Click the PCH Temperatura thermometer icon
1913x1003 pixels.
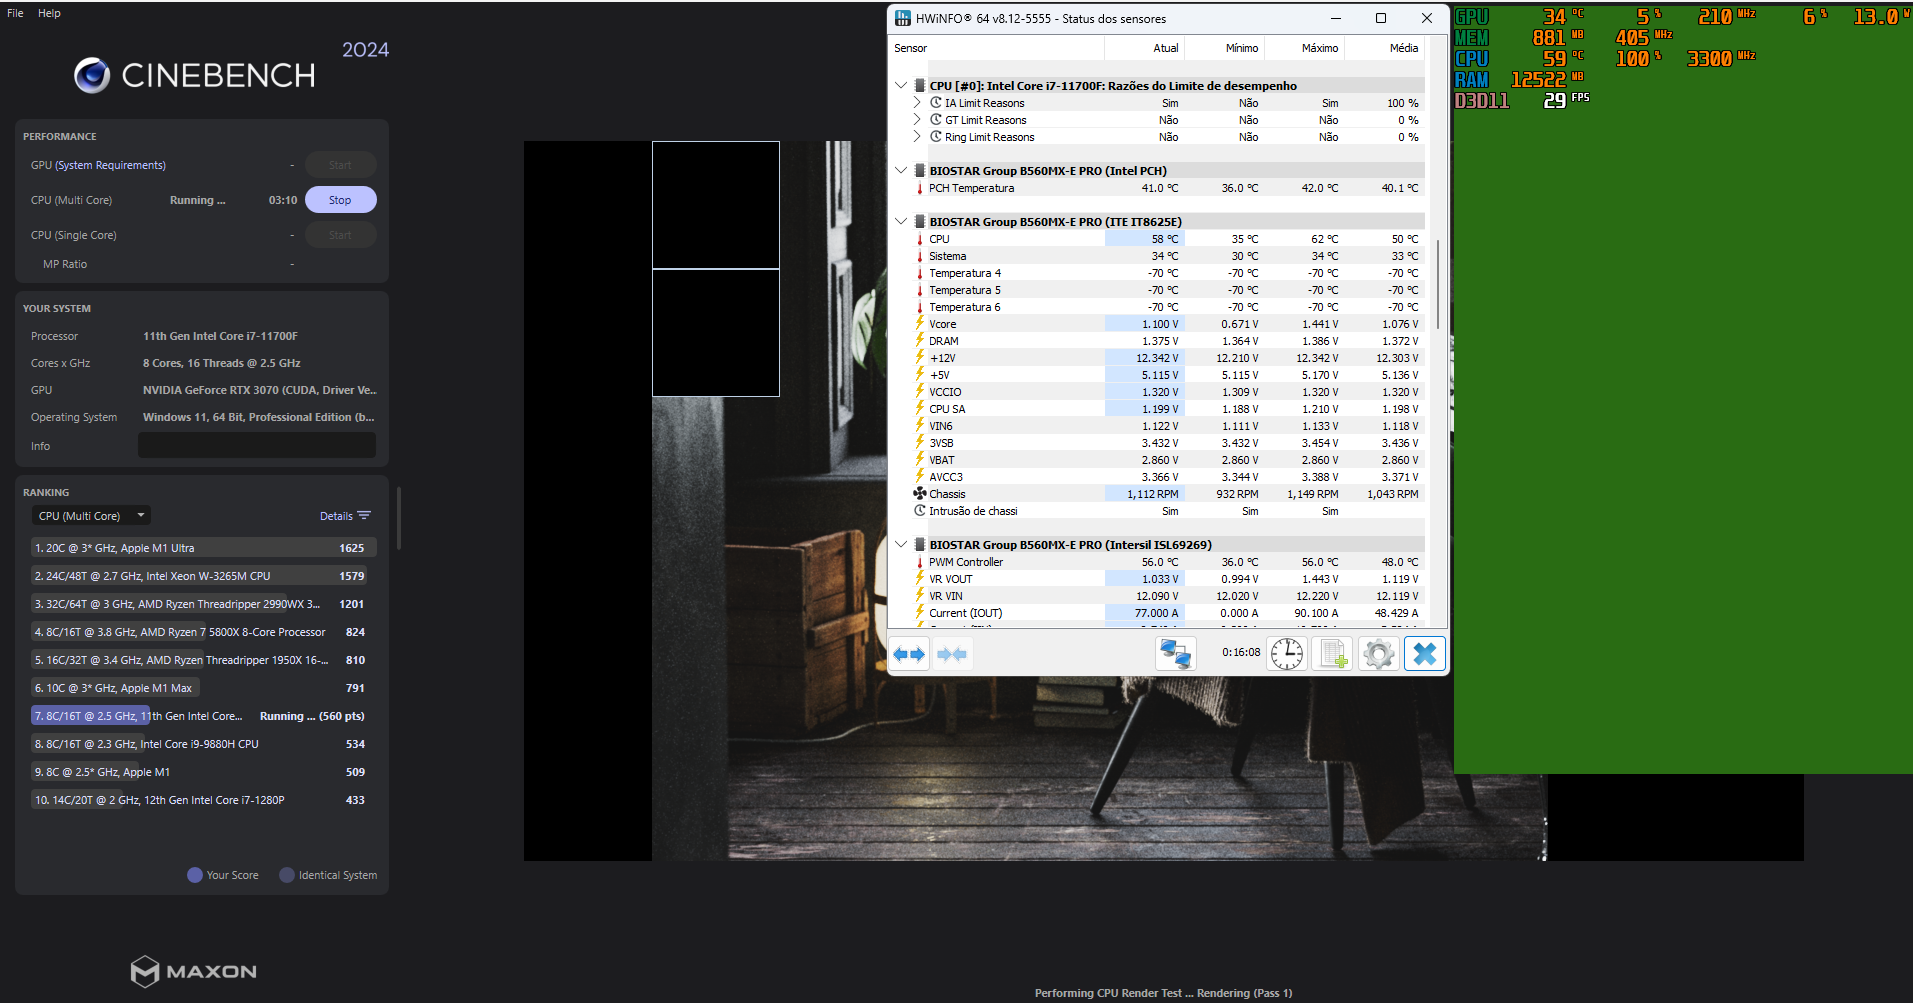click(919, 188)
